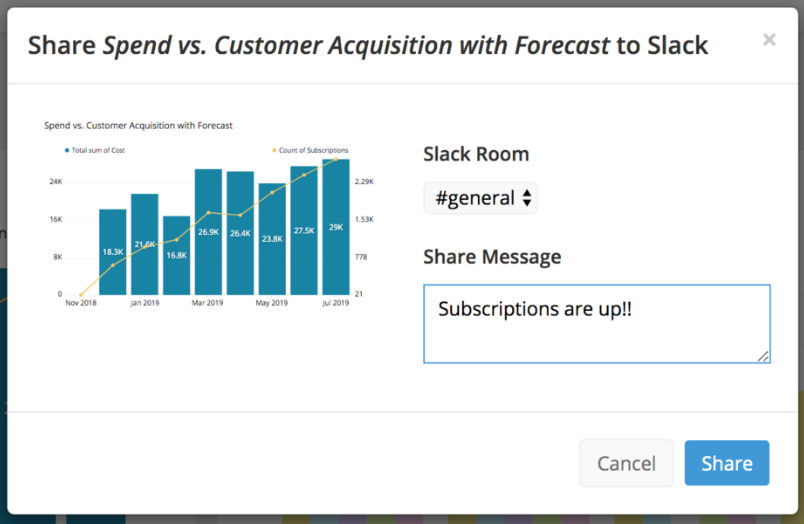Close the Share to Slack dialog
Image resolution: width=804 pixels, height=524 pixels.
point(769,40)
